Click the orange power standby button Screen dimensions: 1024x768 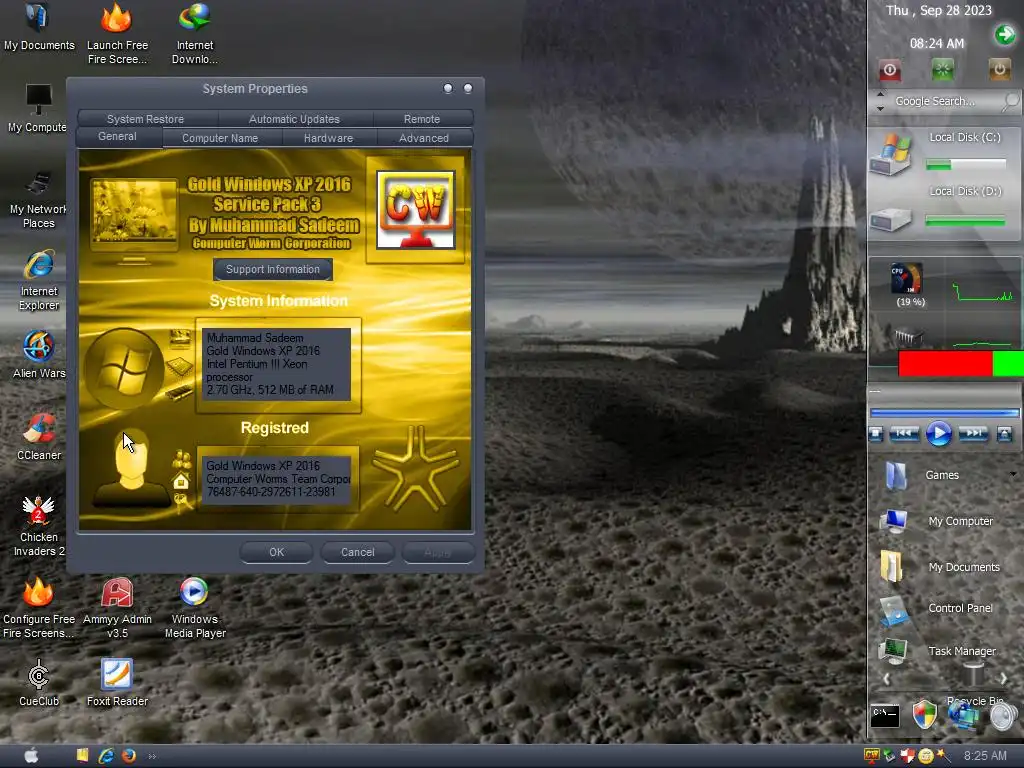pyautogui.click(x=999, y=69)
